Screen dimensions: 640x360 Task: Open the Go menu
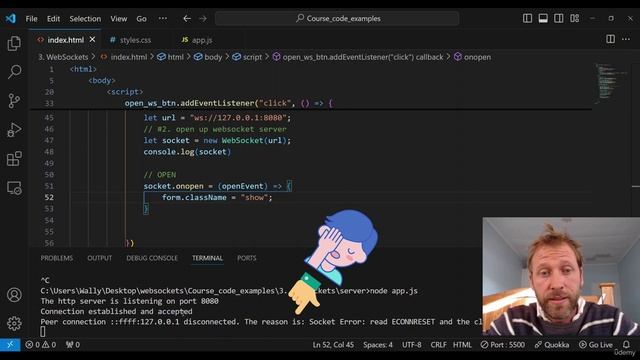point(141,19)
